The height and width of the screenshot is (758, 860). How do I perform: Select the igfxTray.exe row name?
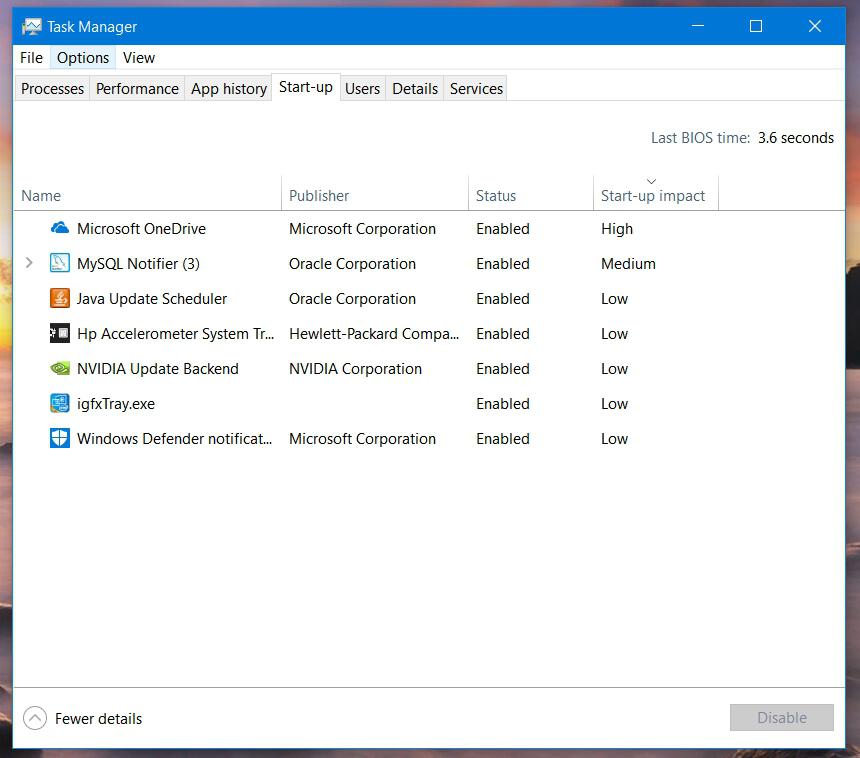(116, 404)
